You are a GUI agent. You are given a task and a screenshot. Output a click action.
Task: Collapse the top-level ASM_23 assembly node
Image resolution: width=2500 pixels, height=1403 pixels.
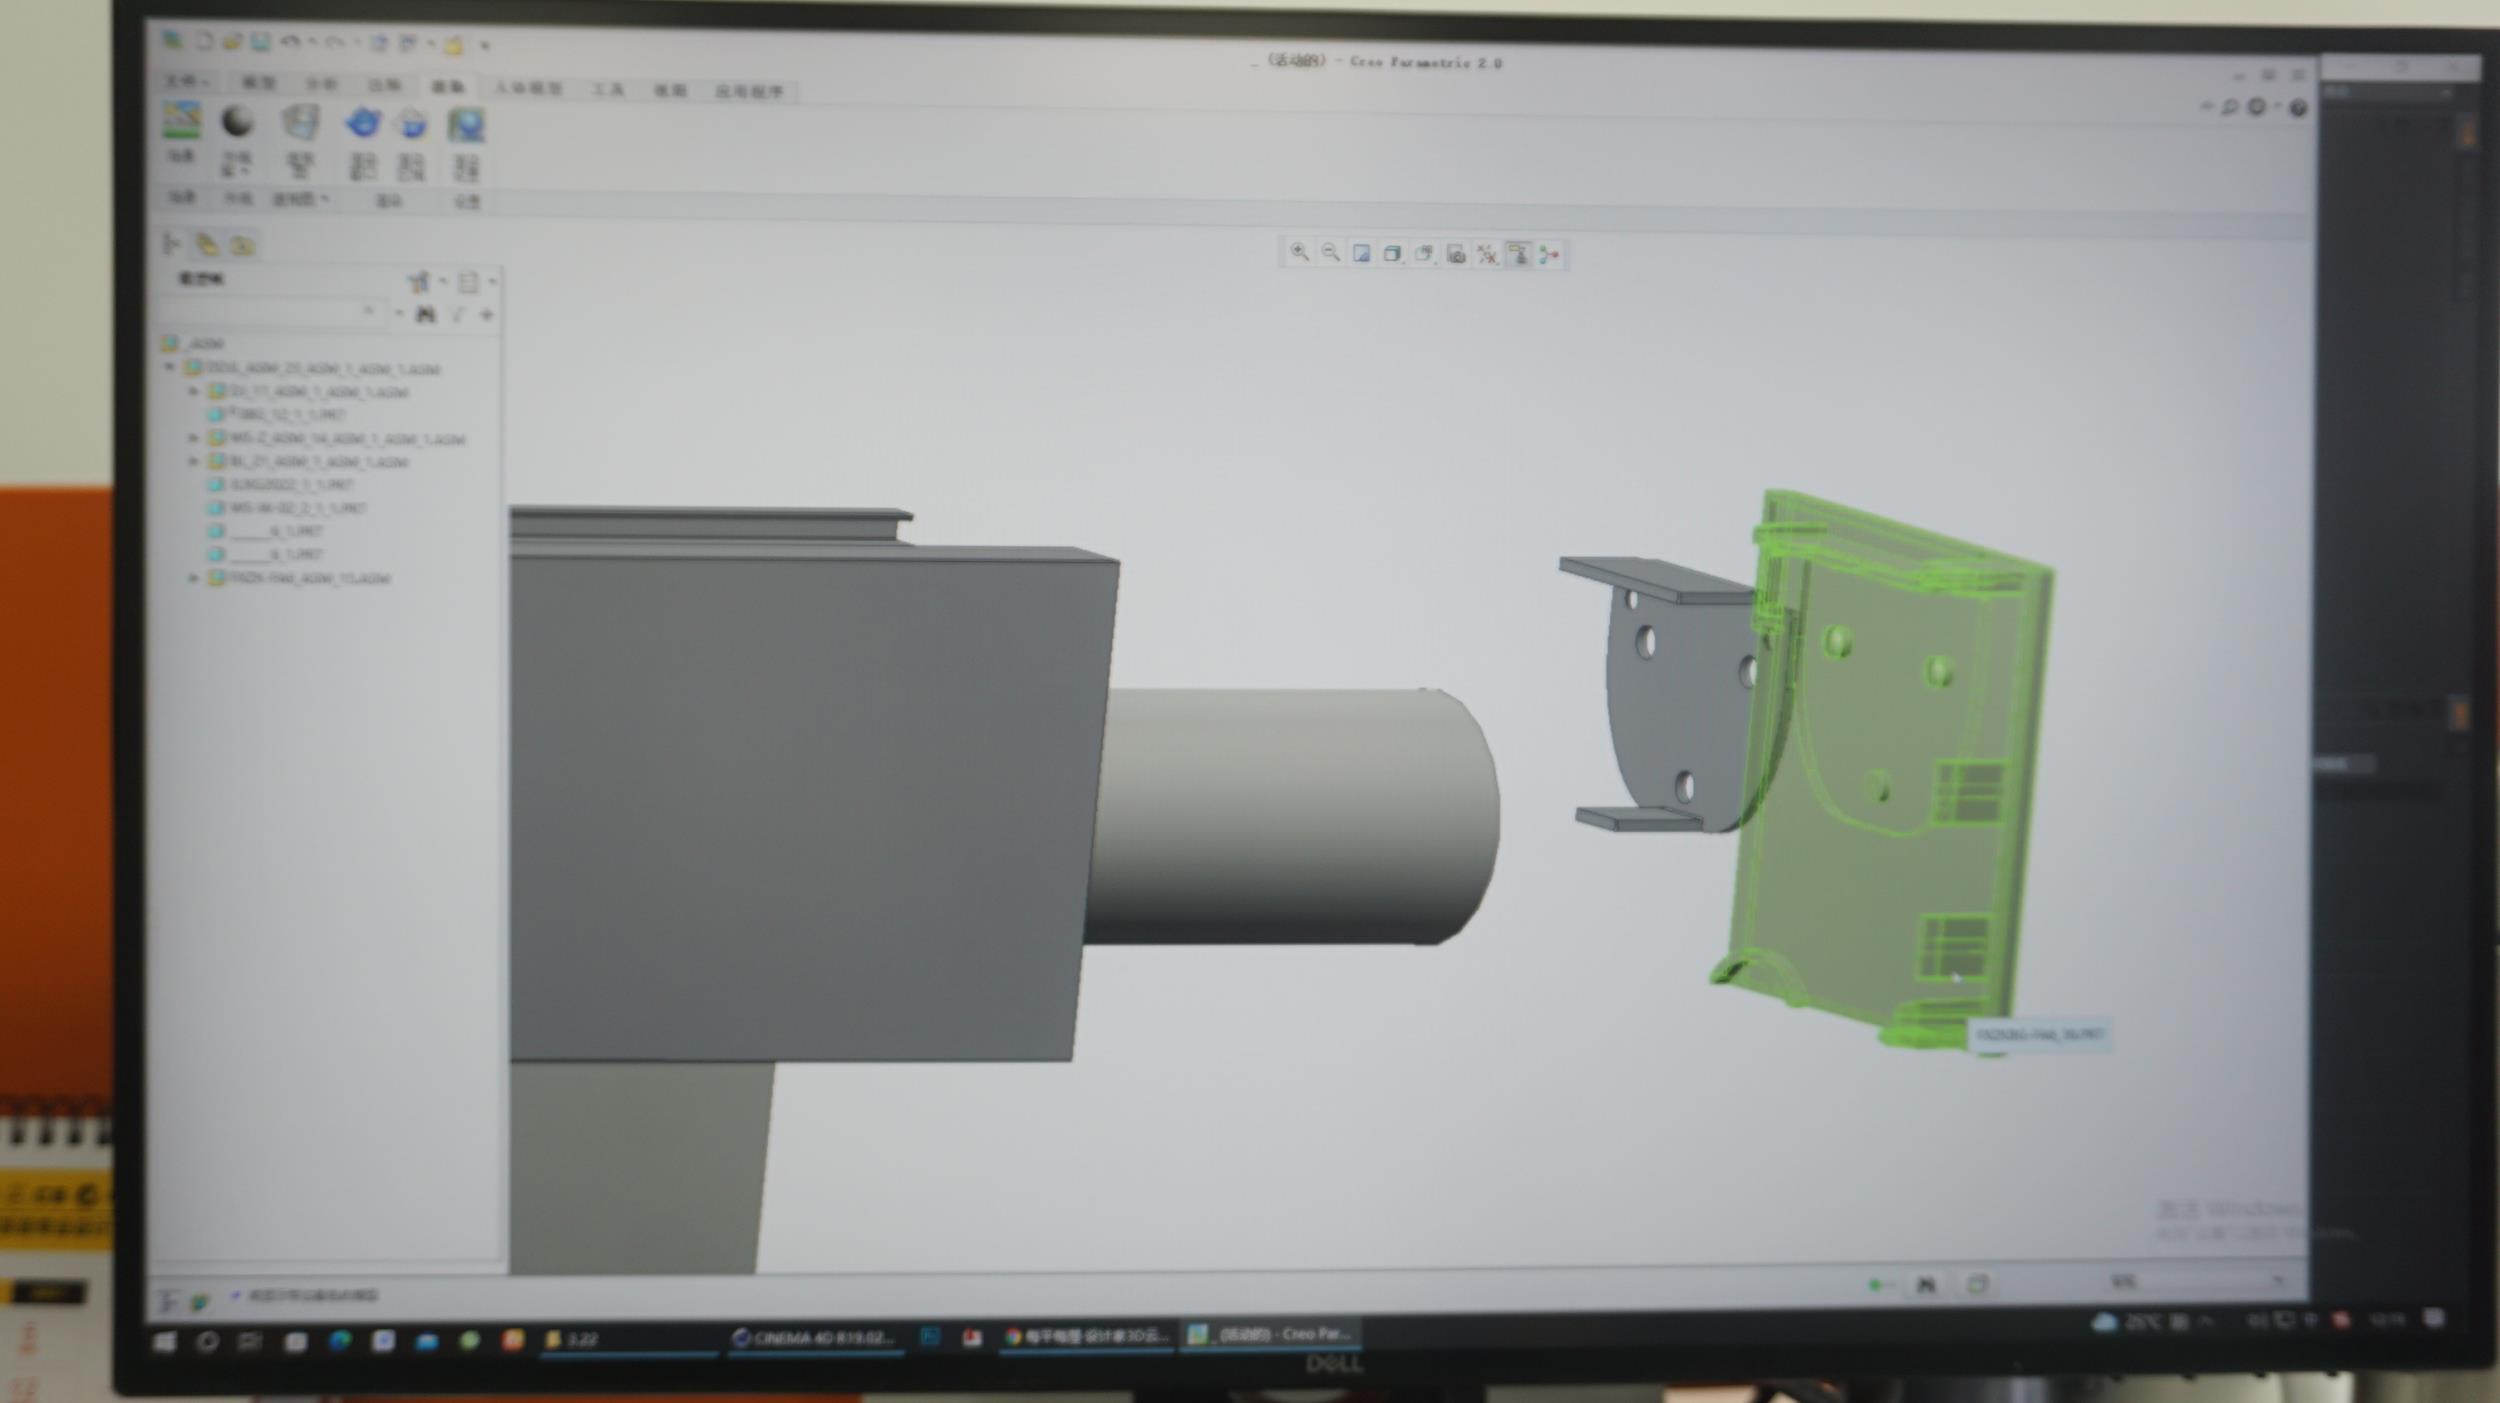[169, 367]
